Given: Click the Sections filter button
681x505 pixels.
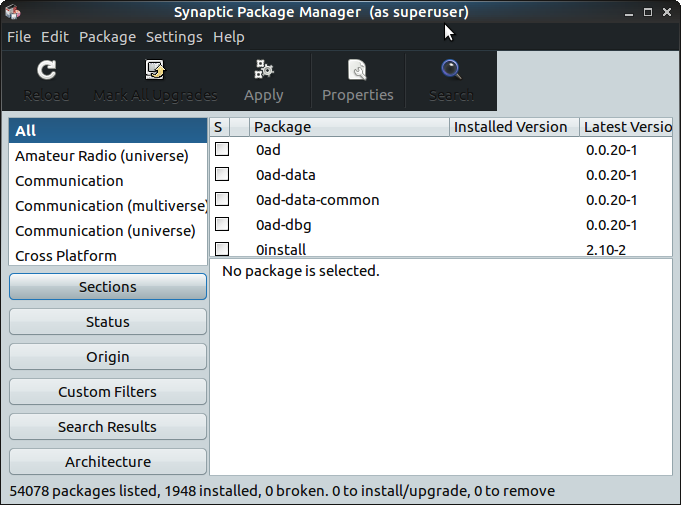Looking at the screenshot, I should [x=108, y=287].
